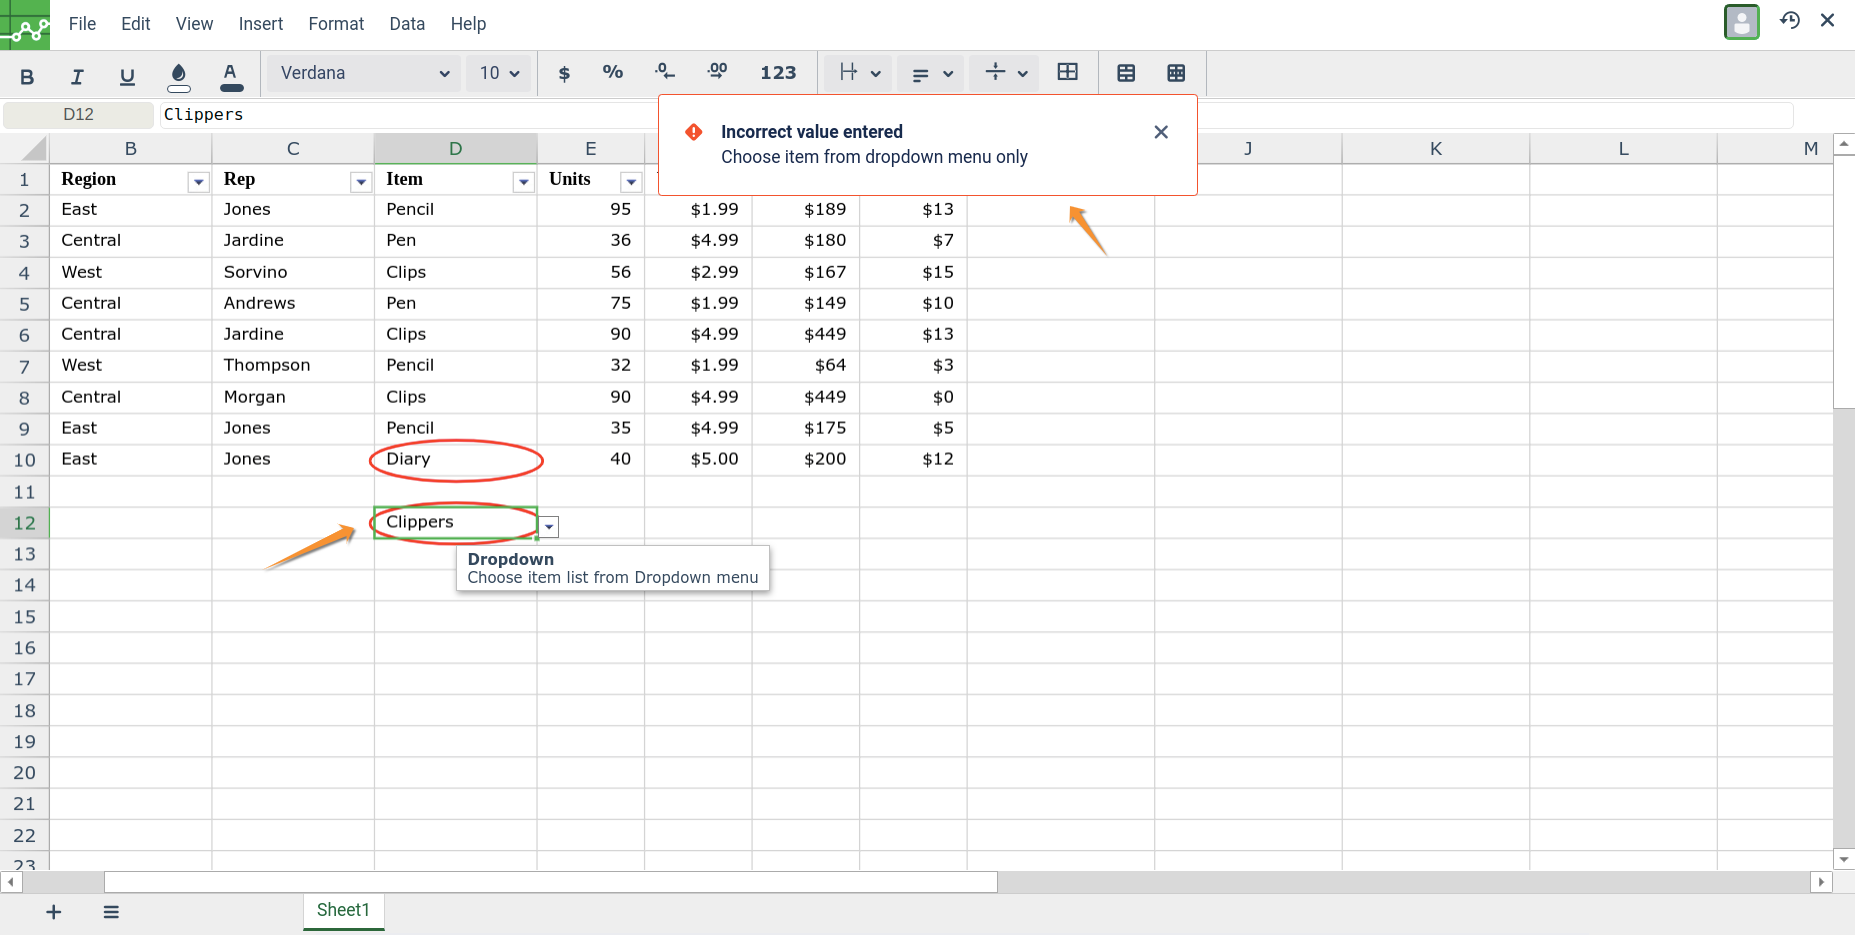Viewport: 1855px width, 935px height.
Task: Open the user profile avatar
Action: [1742, 22]
